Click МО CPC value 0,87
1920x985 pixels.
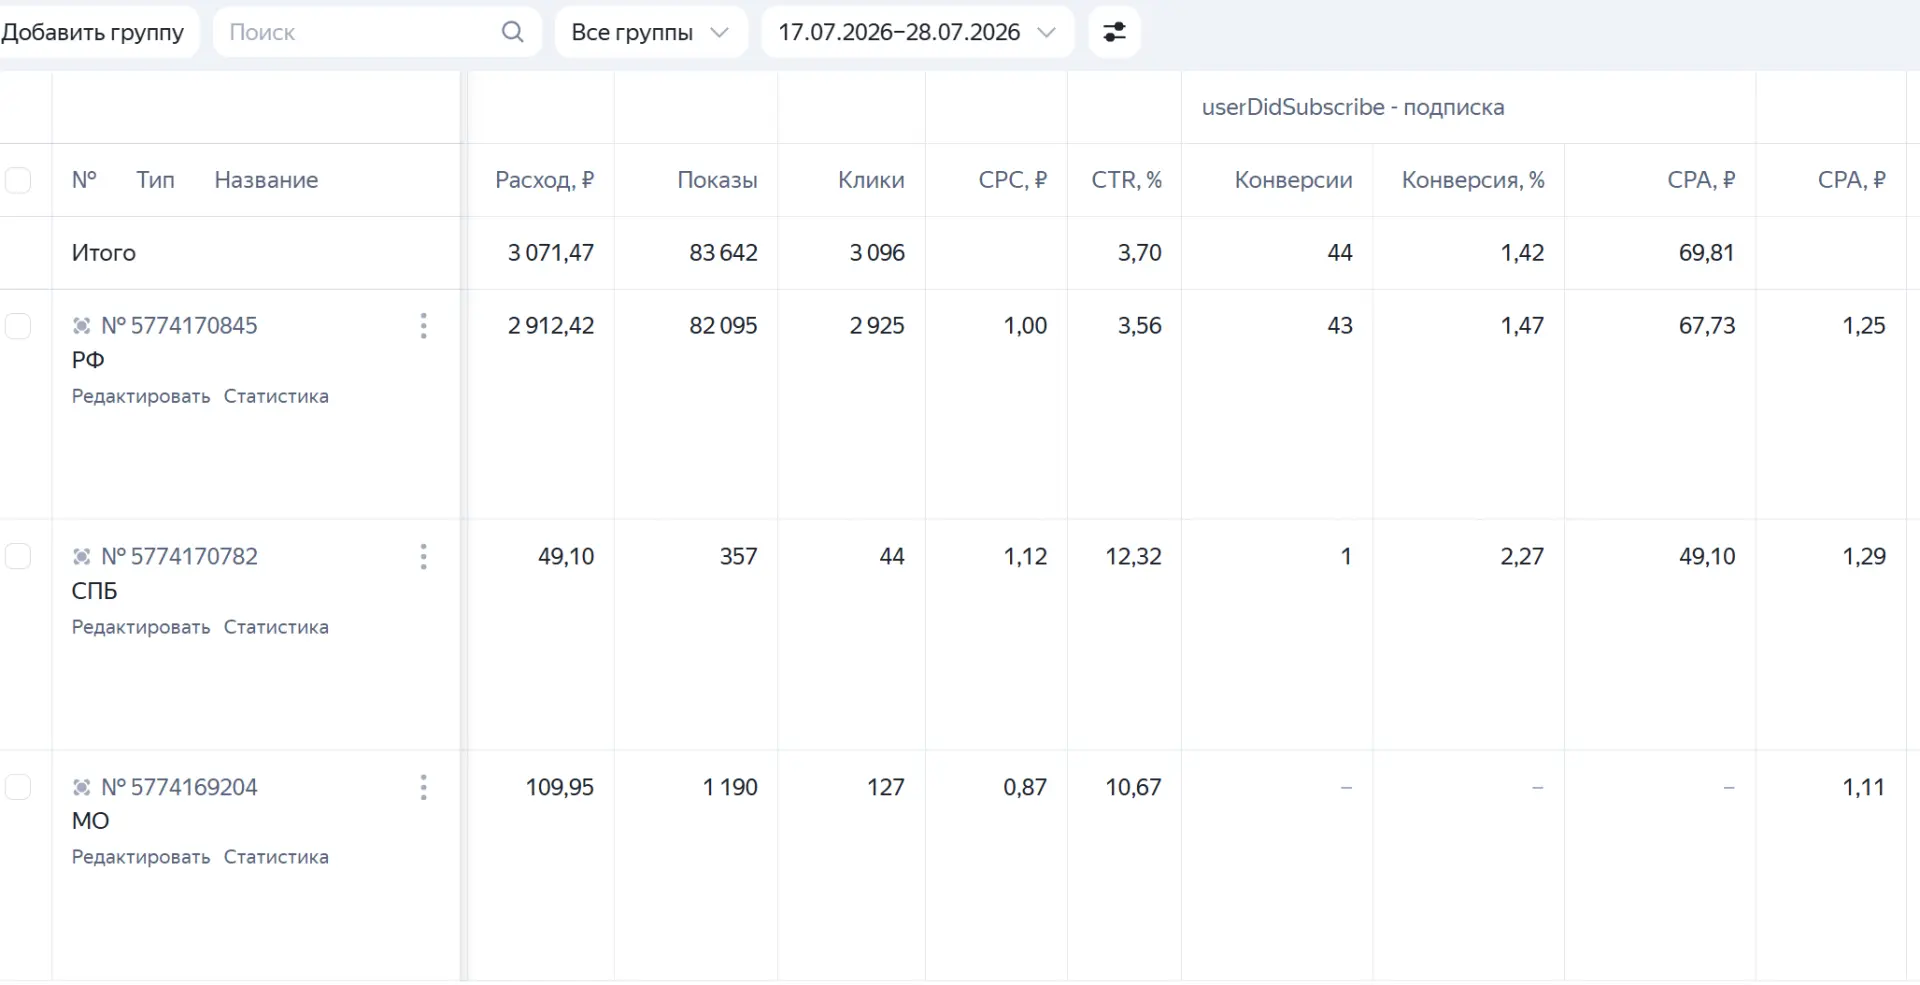[x=1025, y=788]
